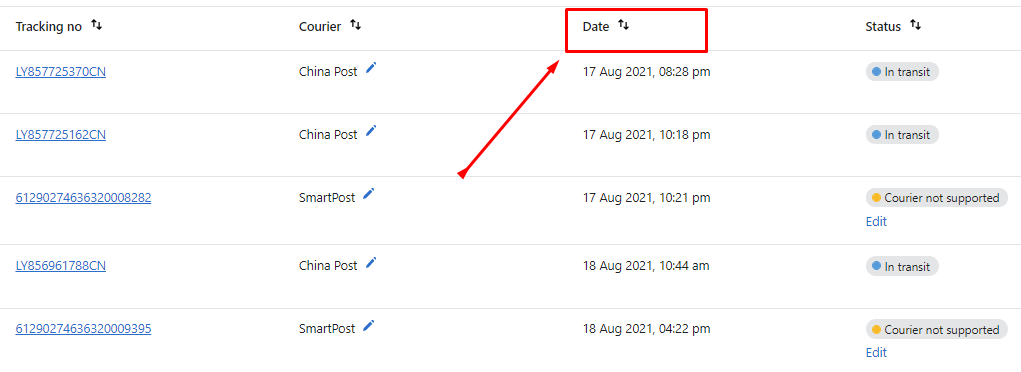Open tracking link 61290274636320009395

tap(83, 329)
